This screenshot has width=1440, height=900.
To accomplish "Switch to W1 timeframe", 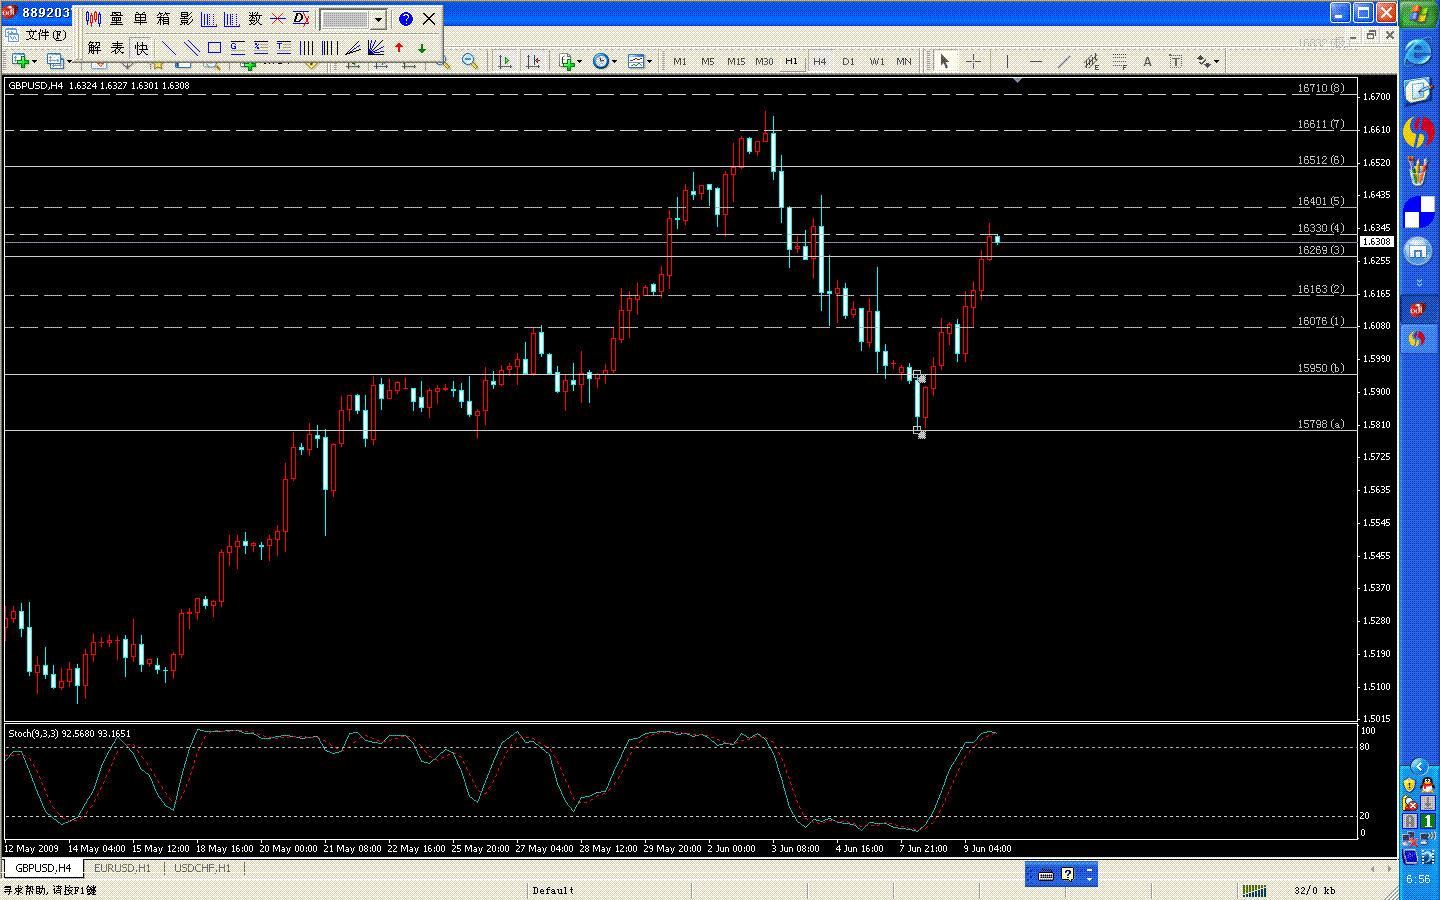I will [877, 61].
